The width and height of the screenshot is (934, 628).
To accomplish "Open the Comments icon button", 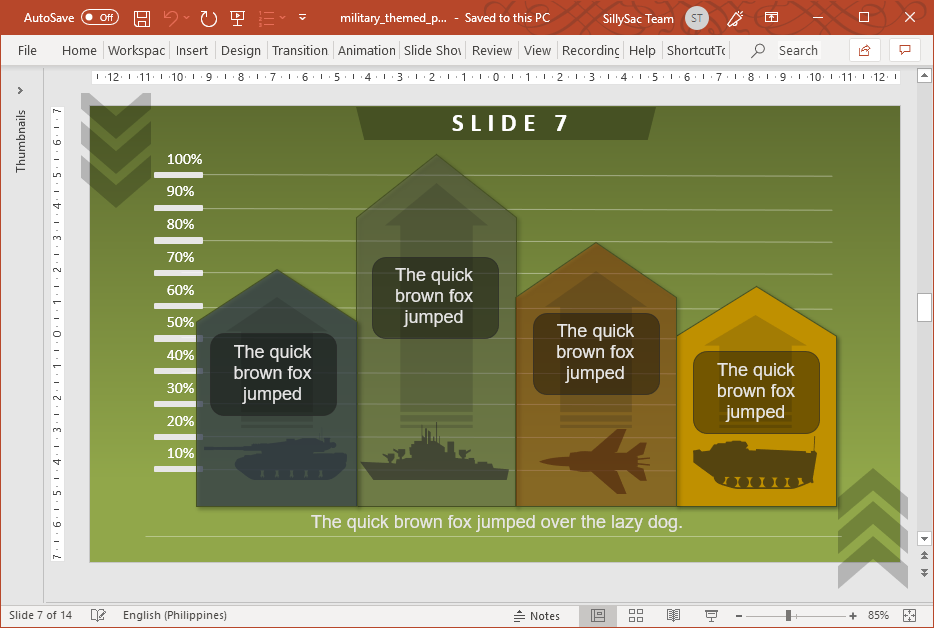I will tap(905, 50).
